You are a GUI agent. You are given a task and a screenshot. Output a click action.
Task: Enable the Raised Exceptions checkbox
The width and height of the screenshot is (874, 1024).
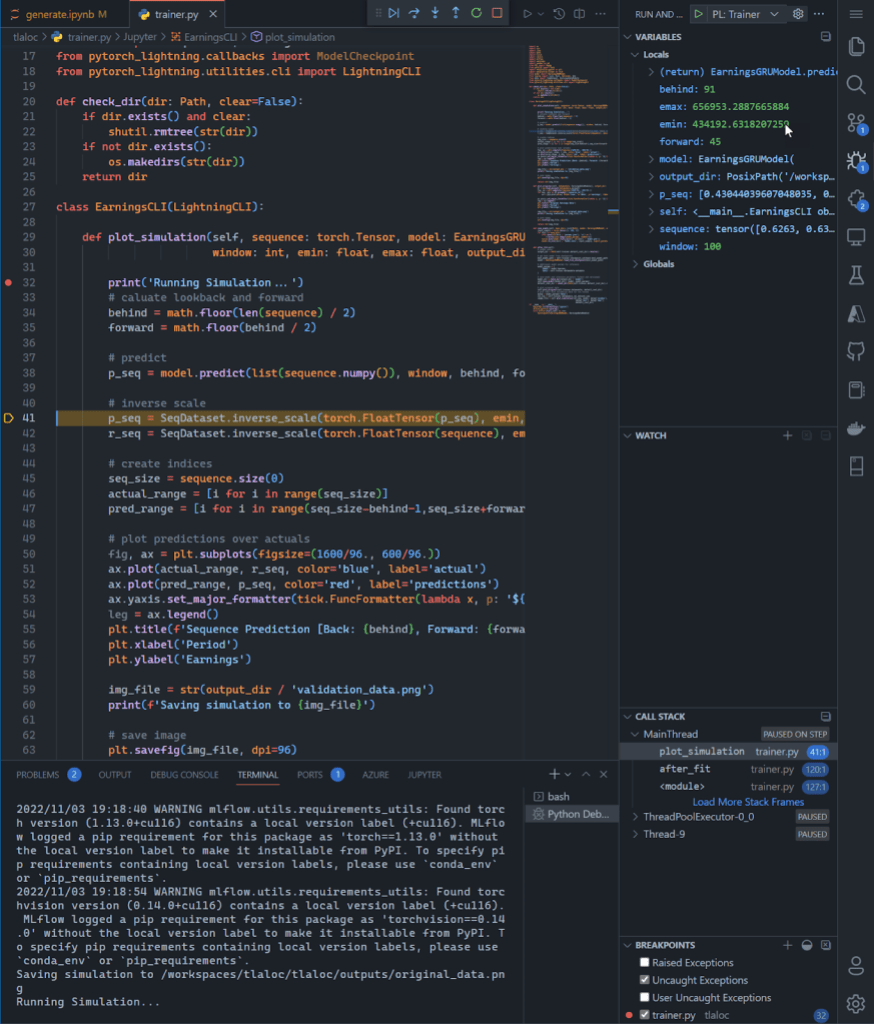[645, 963]
